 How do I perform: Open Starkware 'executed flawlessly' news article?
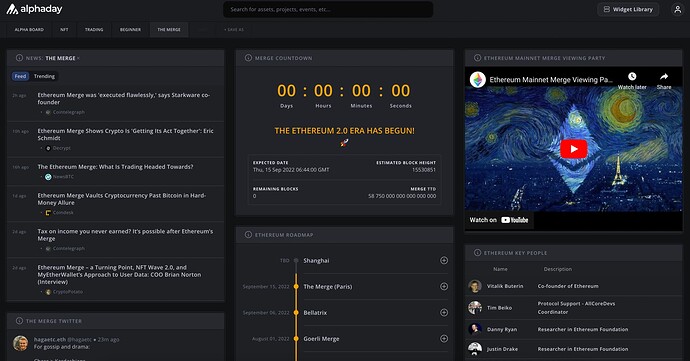(124, 98)
